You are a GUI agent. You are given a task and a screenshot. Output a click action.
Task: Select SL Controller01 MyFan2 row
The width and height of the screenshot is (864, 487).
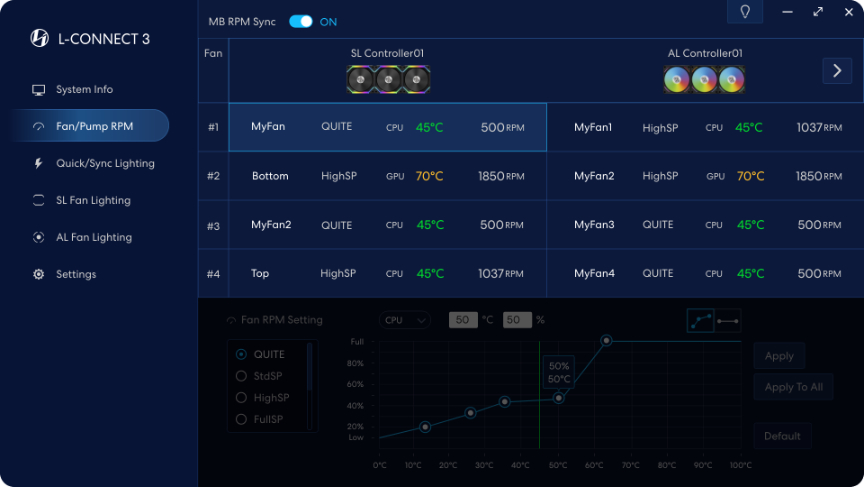pyautogui.click(x=387, y=225)
